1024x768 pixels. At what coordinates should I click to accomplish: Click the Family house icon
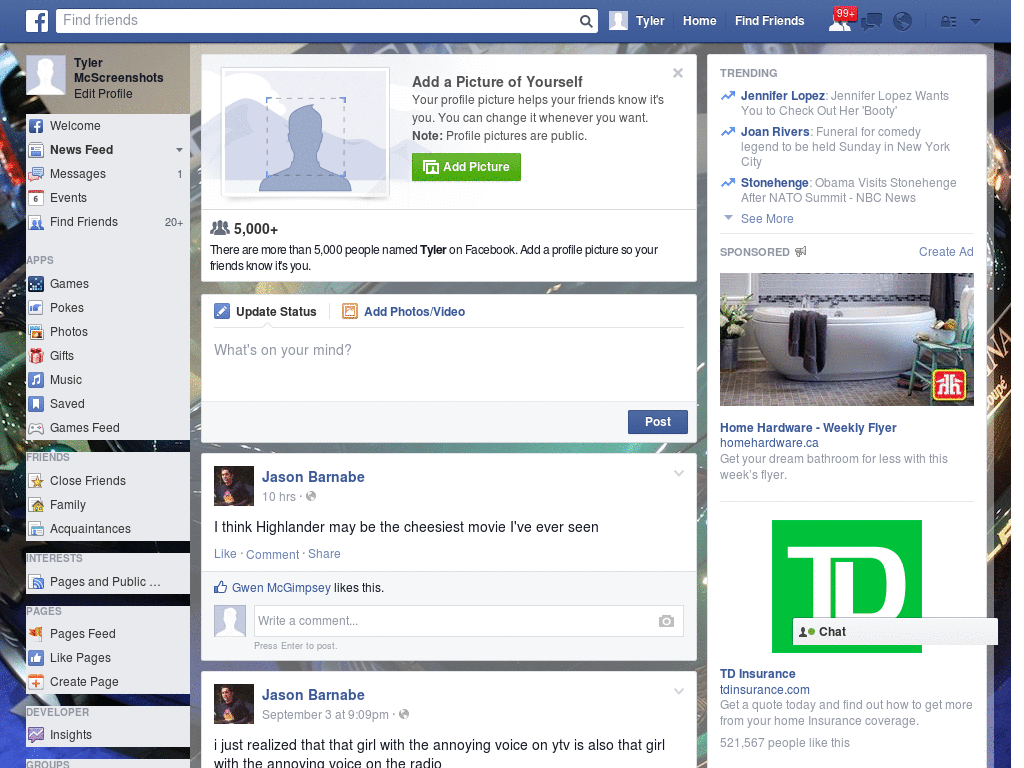[37, 505]
